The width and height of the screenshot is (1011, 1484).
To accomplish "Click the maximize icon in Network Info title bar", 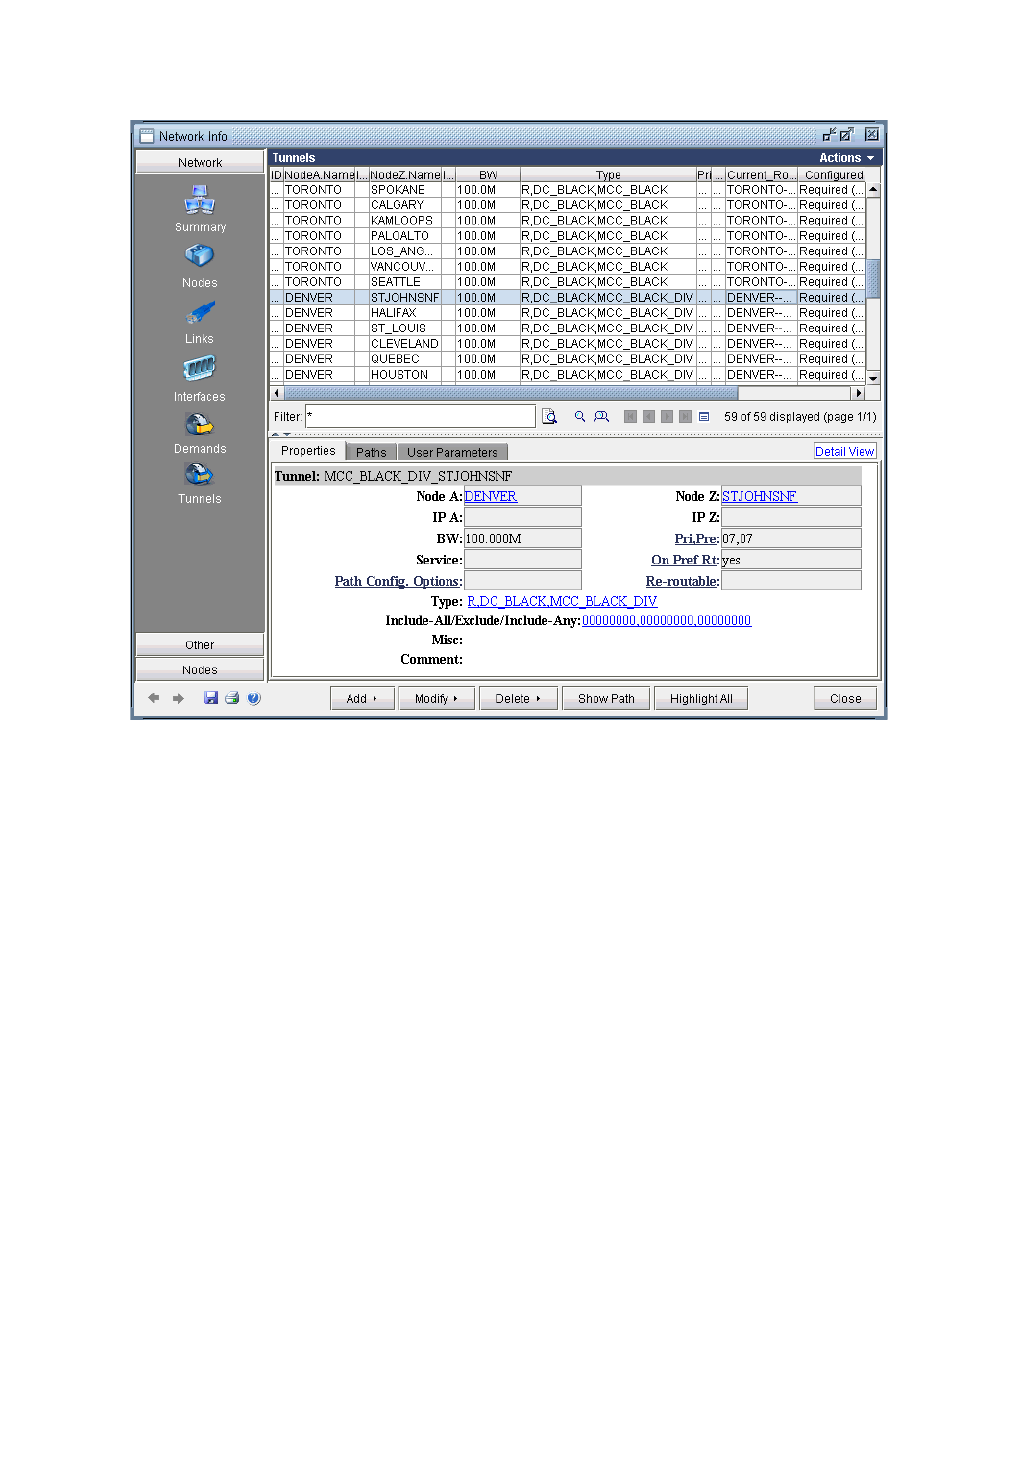I will pos(847,134).
